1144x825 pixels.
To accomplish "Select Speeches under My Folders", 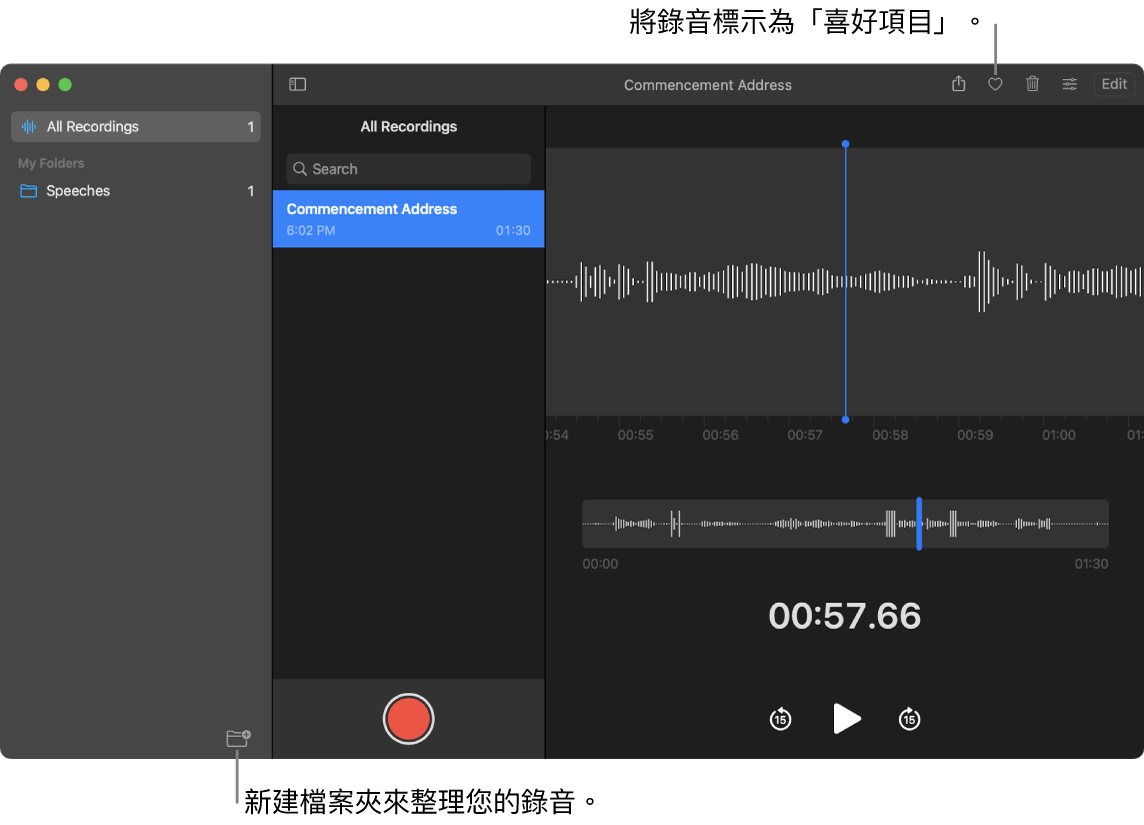I will coord(78,191).
